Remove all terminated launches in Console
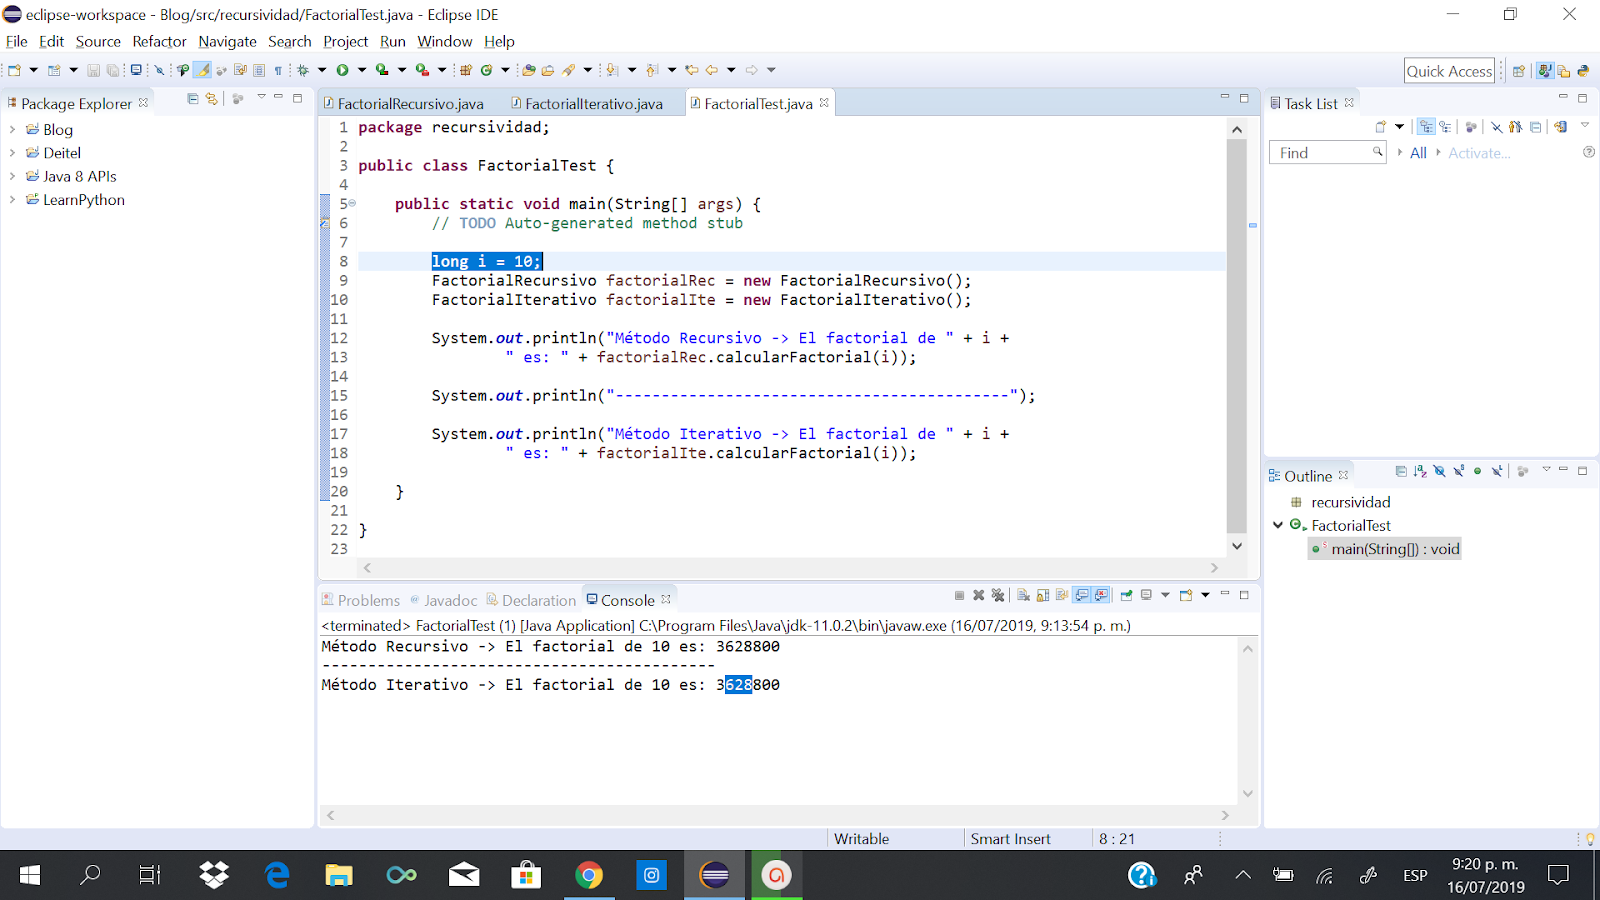 click(x=998, y=595)
